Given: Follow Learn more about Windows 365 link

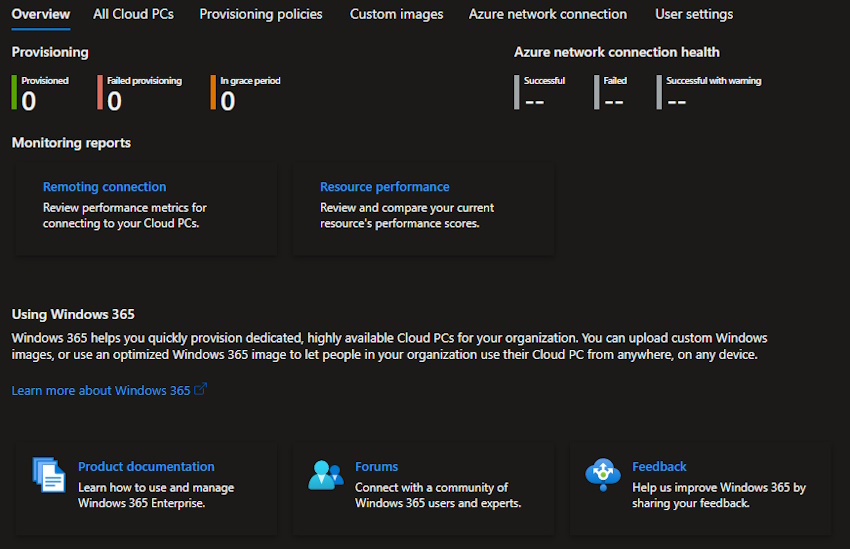Looking at the screenshot, I should (101, 391).
